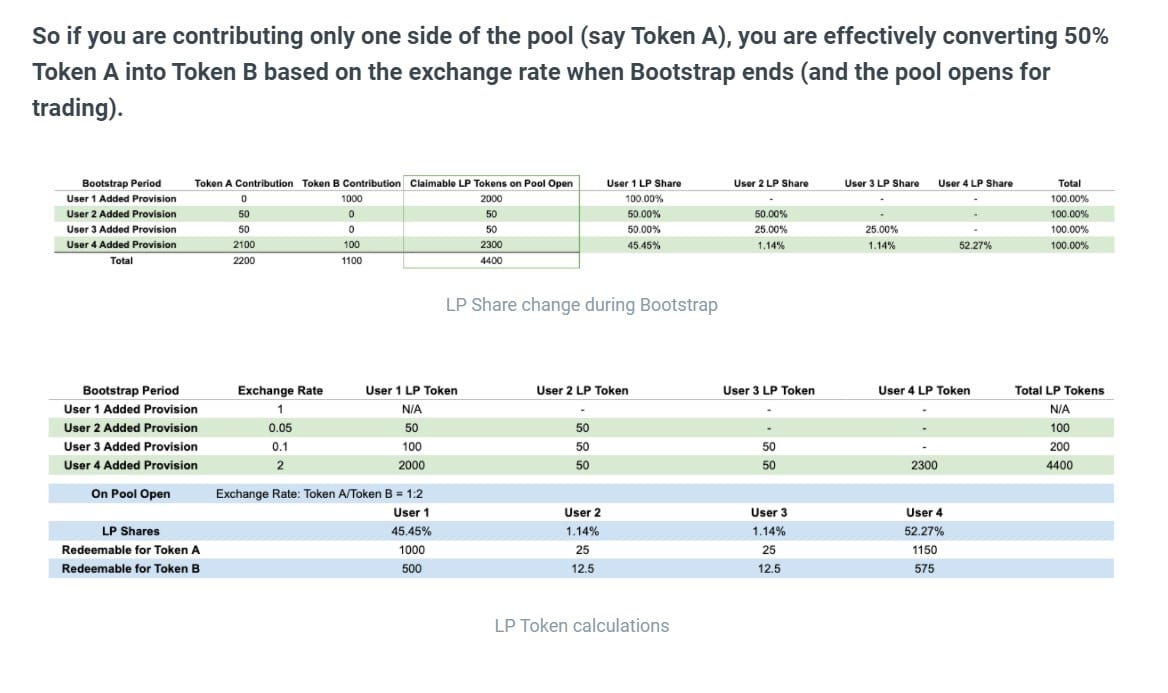Click the 0.05 exchange rate cell
The height and width of the screenshot is (693, 1168).
[x=280, y=428]
